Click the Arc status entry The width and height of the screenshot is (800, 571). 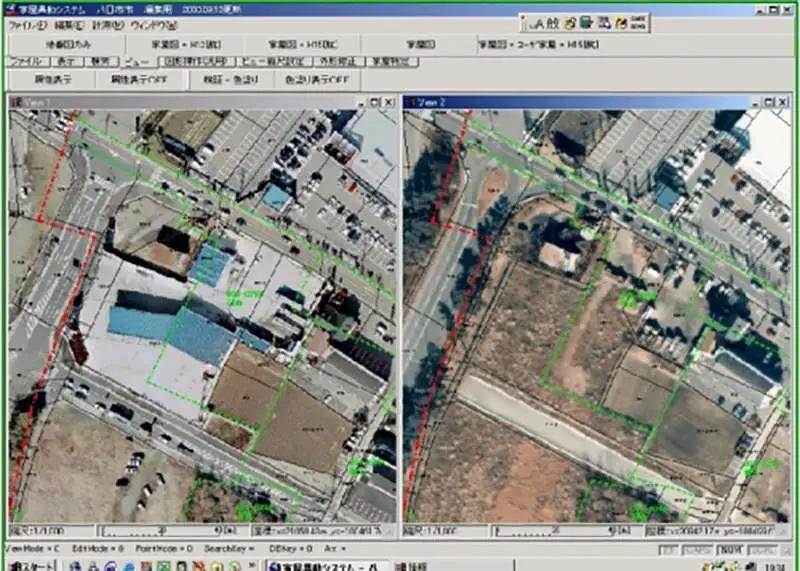pos(335,549)
